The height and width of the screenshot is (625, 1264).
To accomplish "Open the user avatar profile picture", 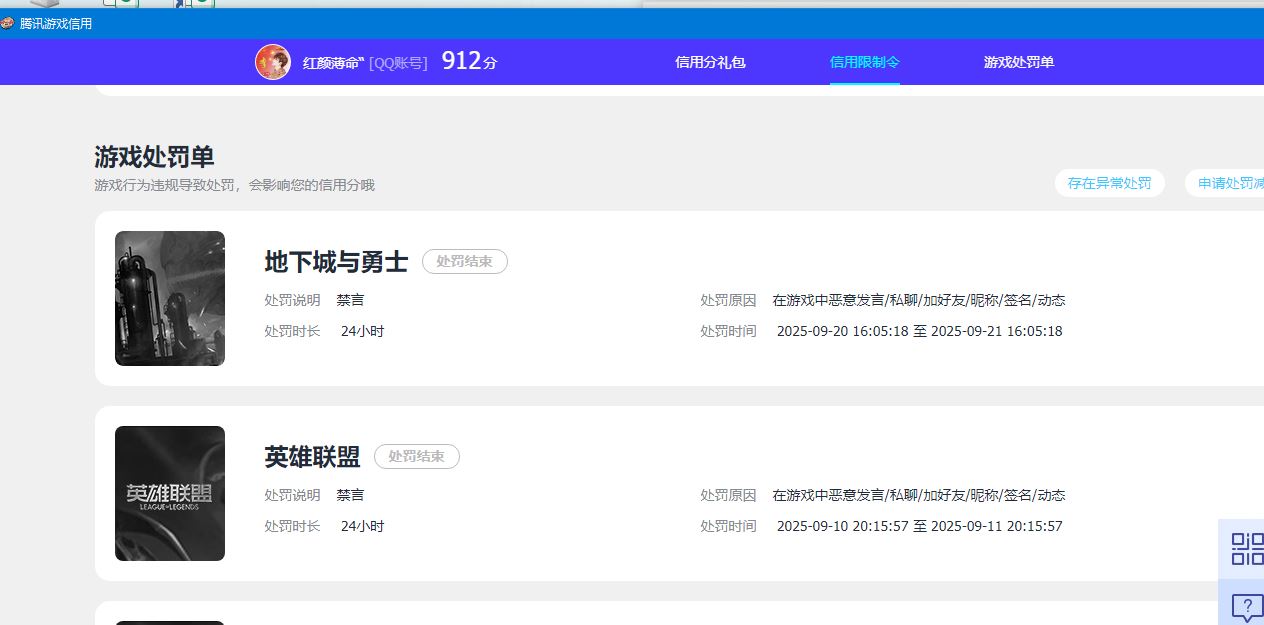I will [273, 62].
